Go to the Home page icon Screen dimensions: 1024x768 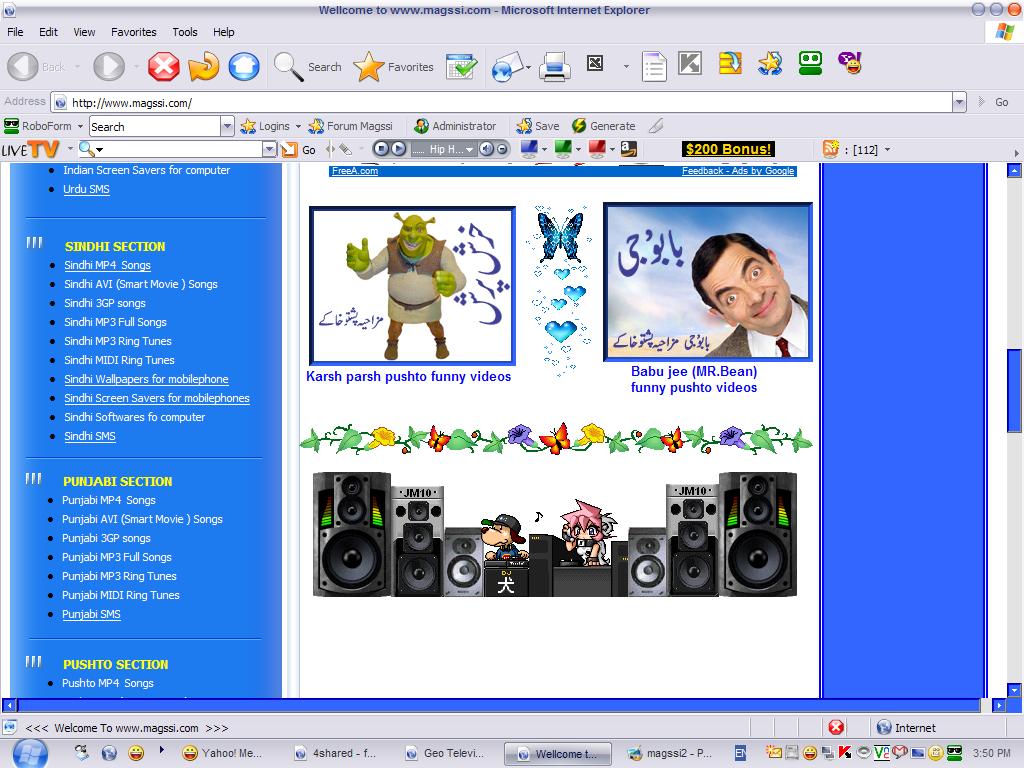(243, 67)
